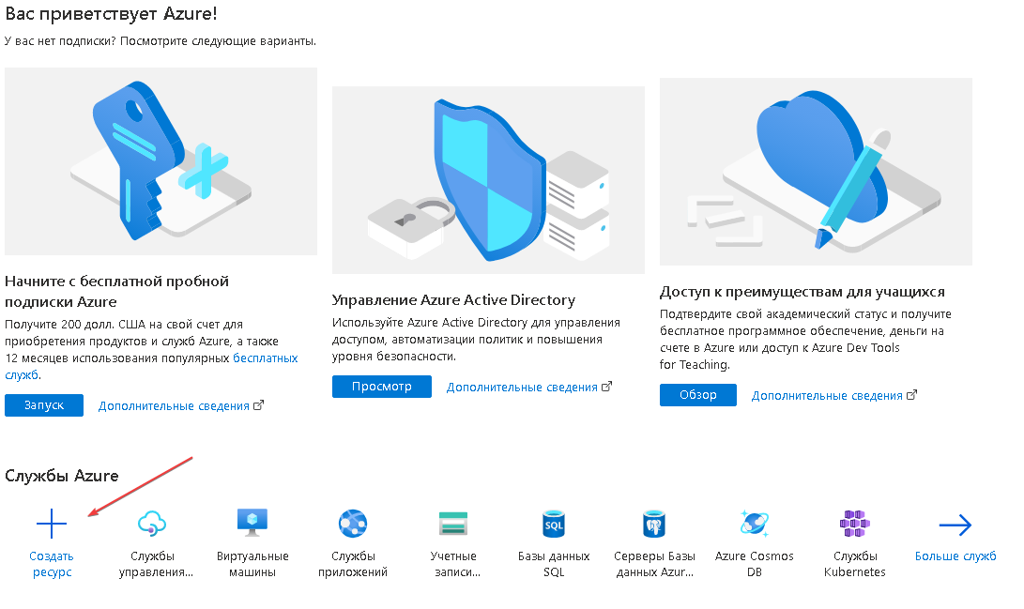Viewport: 1024px width, 609px height.
Task: Open Учетные записи storage icon
Action: click(x=453, y=523)
